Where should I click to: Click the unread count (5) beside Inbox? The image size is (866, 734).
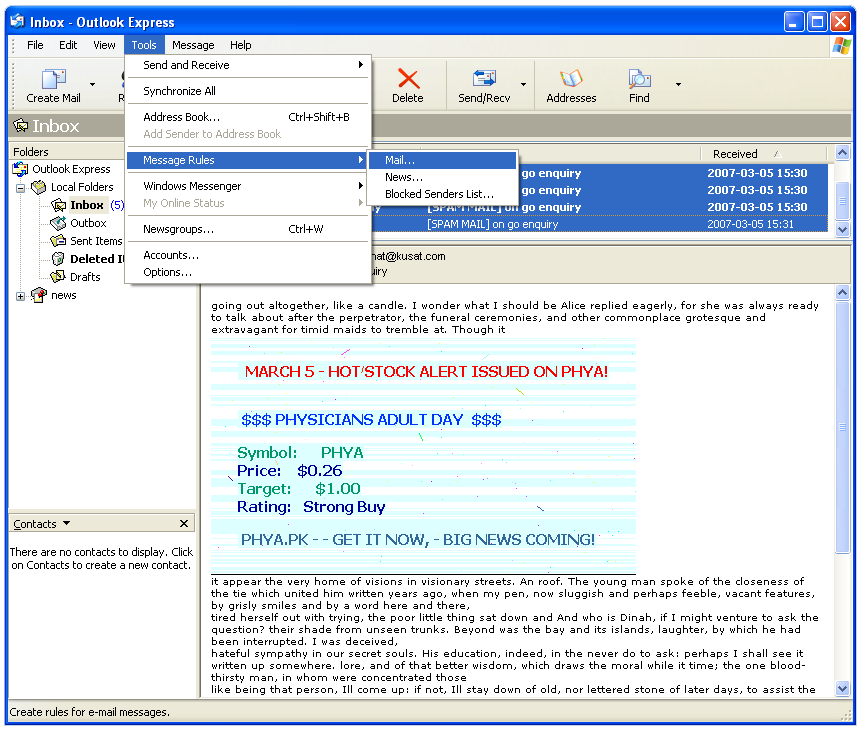[117, 205]
